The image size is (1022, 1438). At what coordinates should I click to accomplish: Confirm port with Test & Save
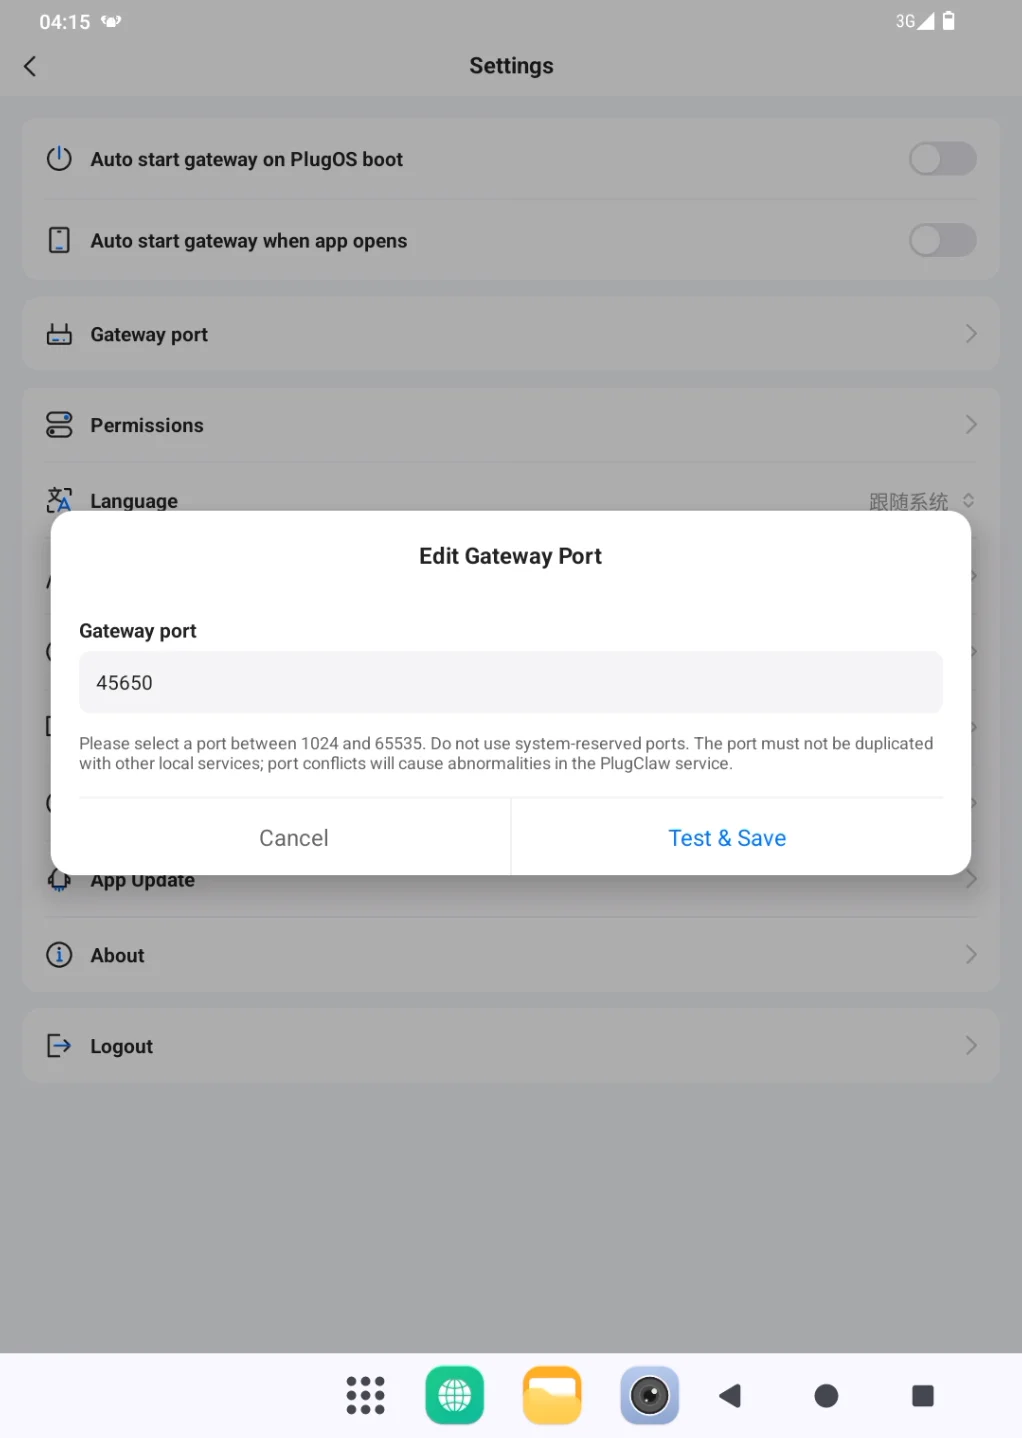[727, 838]
